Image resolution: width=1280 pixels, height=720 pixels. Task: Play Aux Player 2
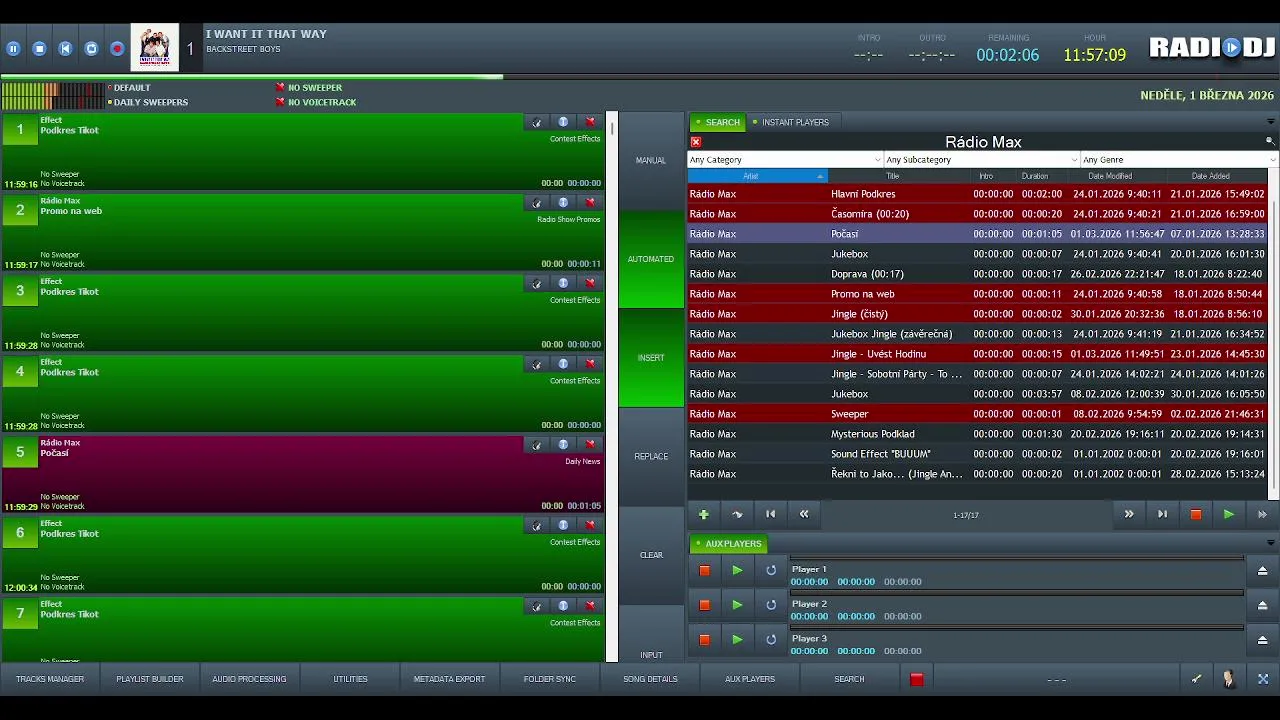(x=737, y=605)
